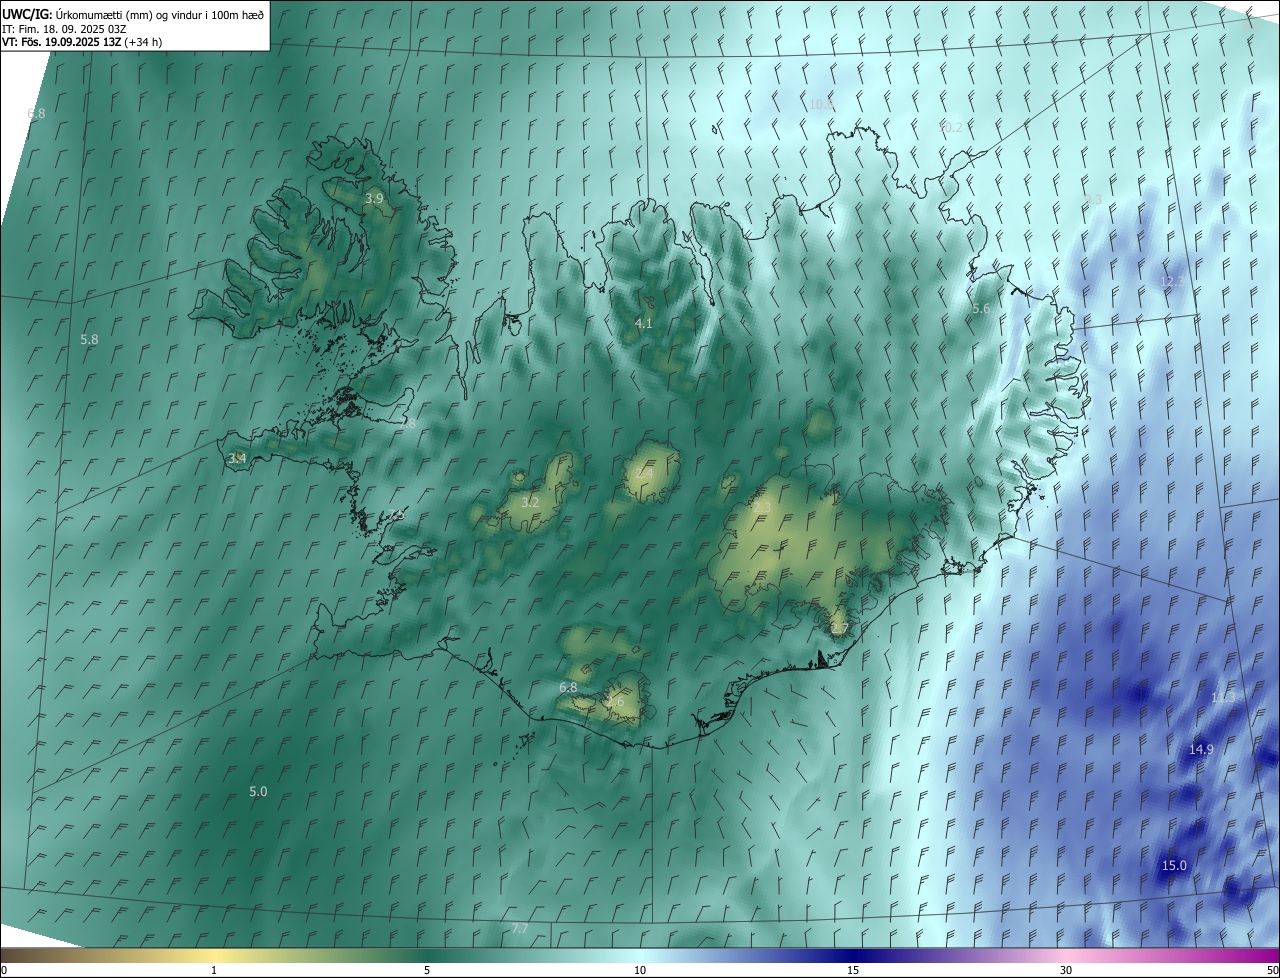
Task: Click the colour bar tick label '50'
Action: pyautogui.click(x=1272, y=971)
